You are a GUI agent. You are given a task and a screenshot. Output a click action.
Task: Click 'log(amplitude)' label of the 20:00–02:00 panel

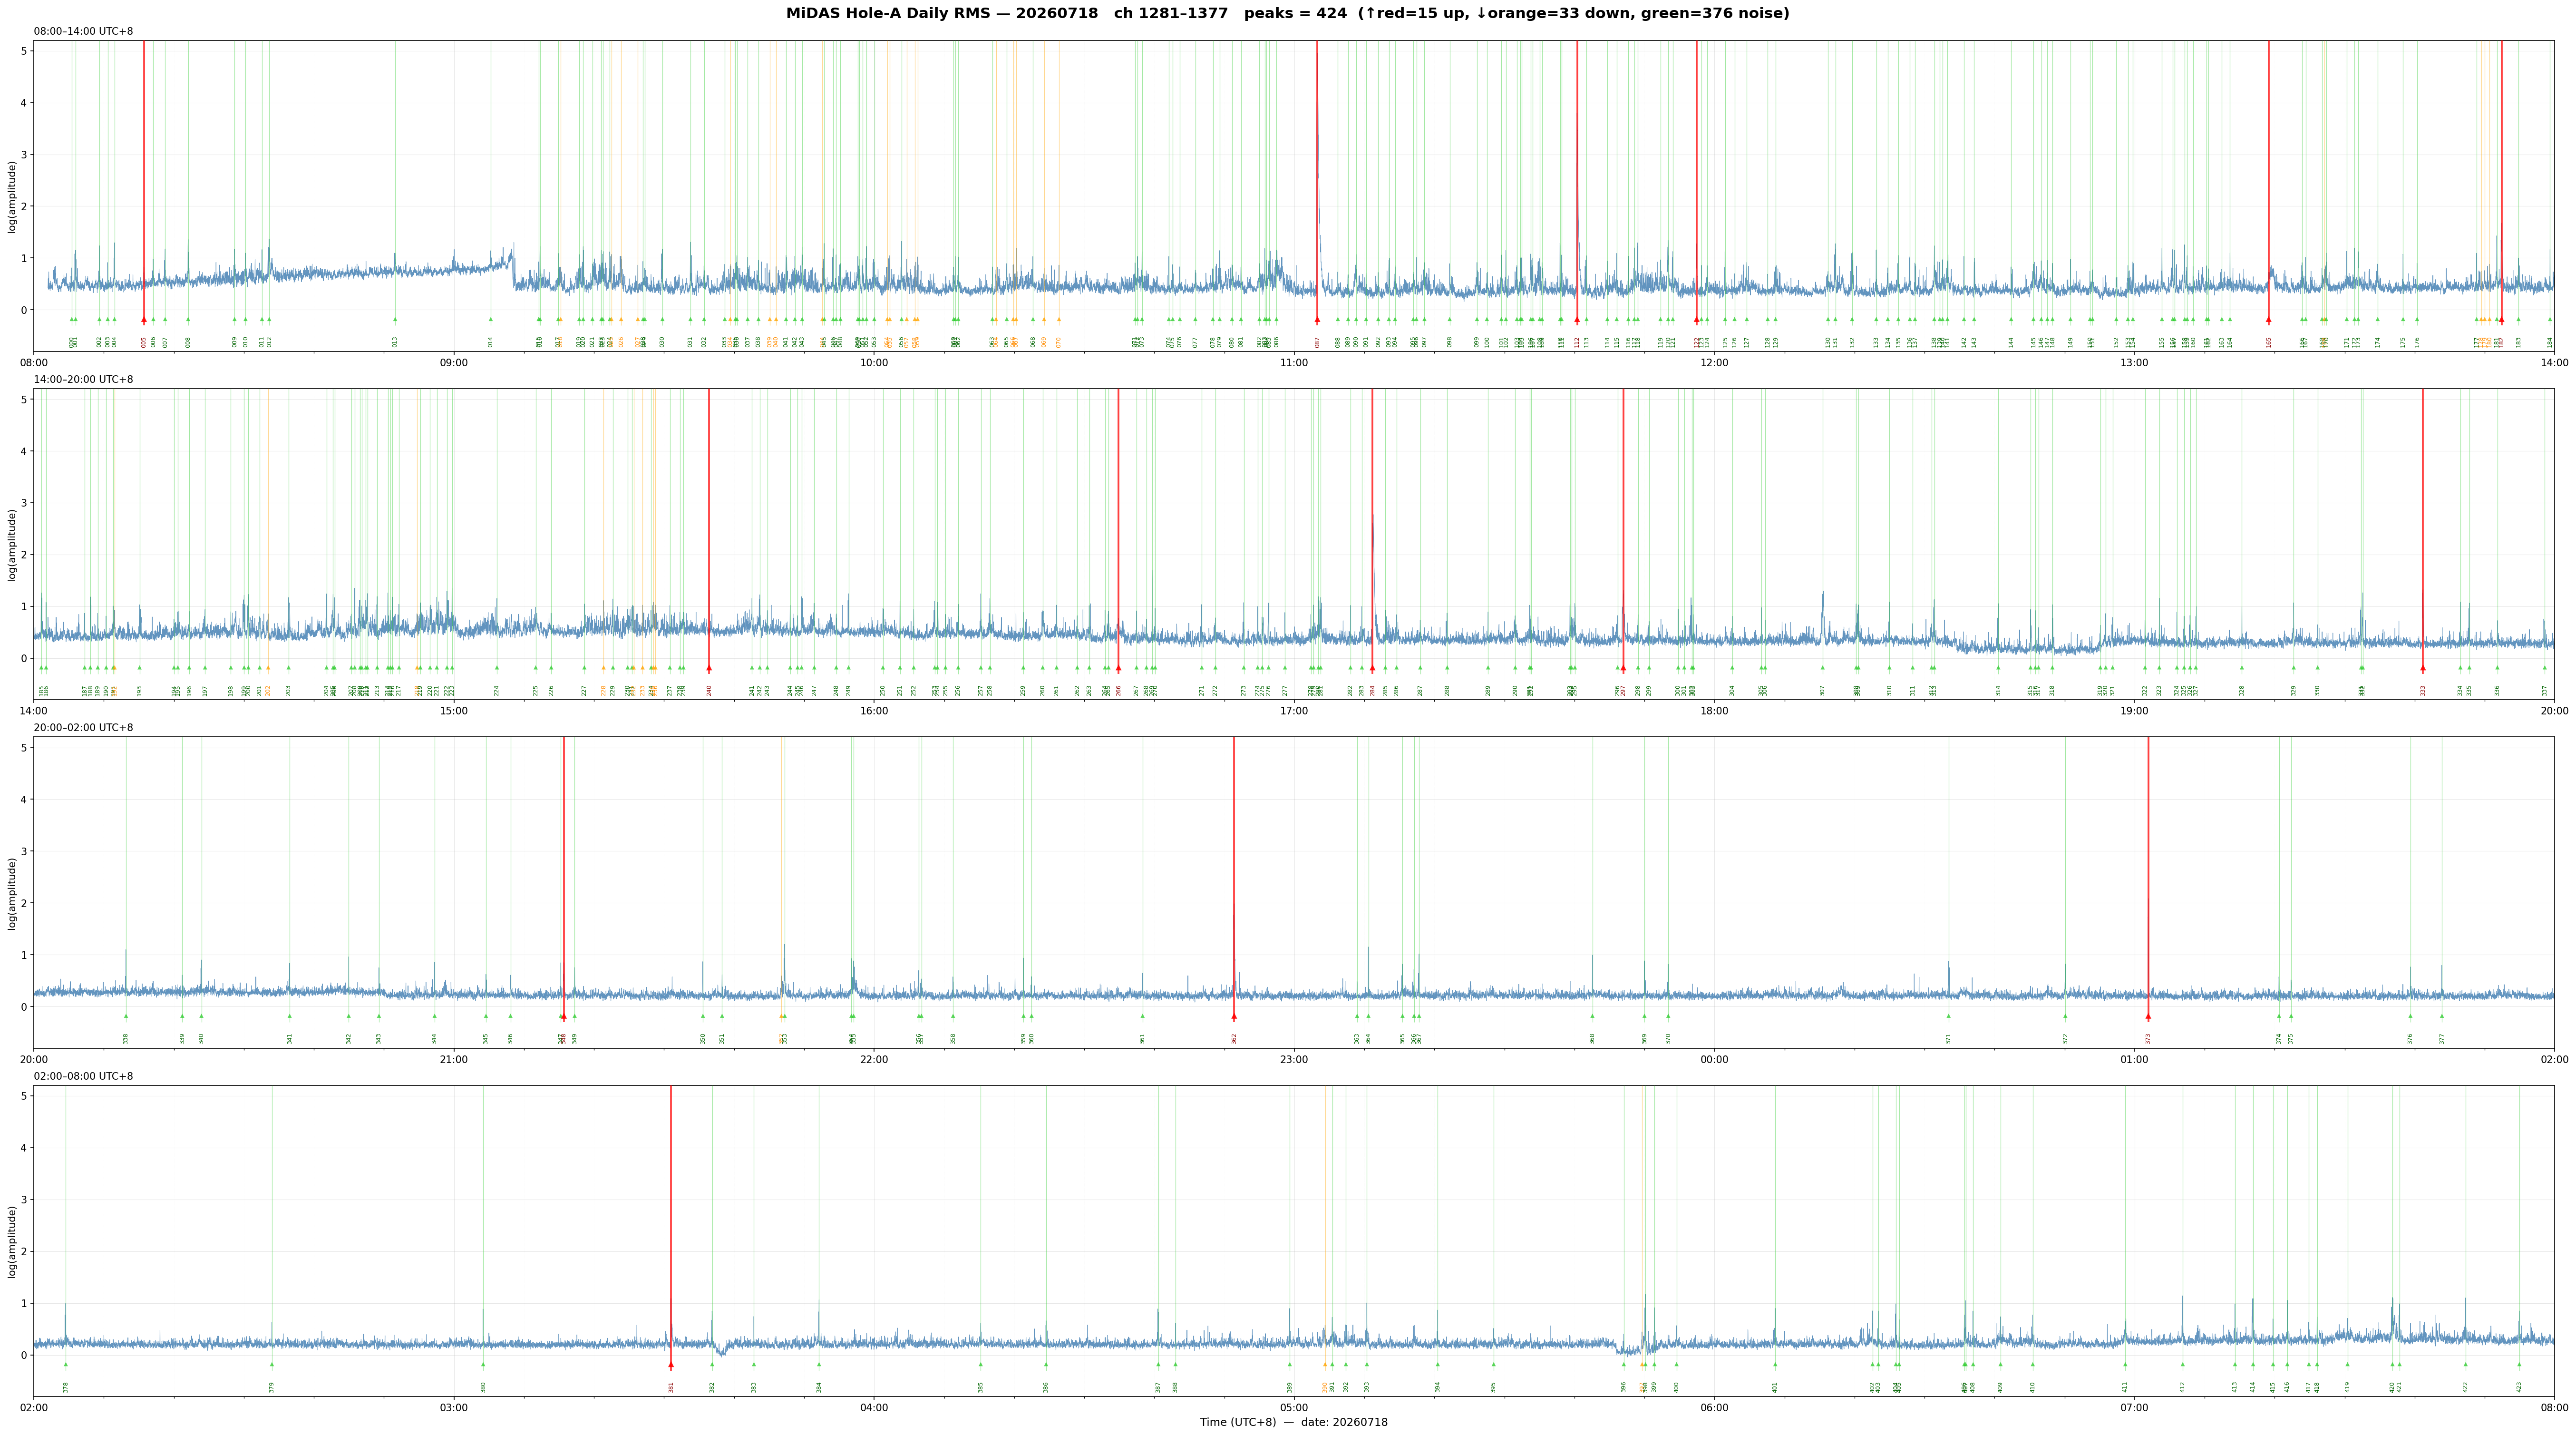(12, 893)
